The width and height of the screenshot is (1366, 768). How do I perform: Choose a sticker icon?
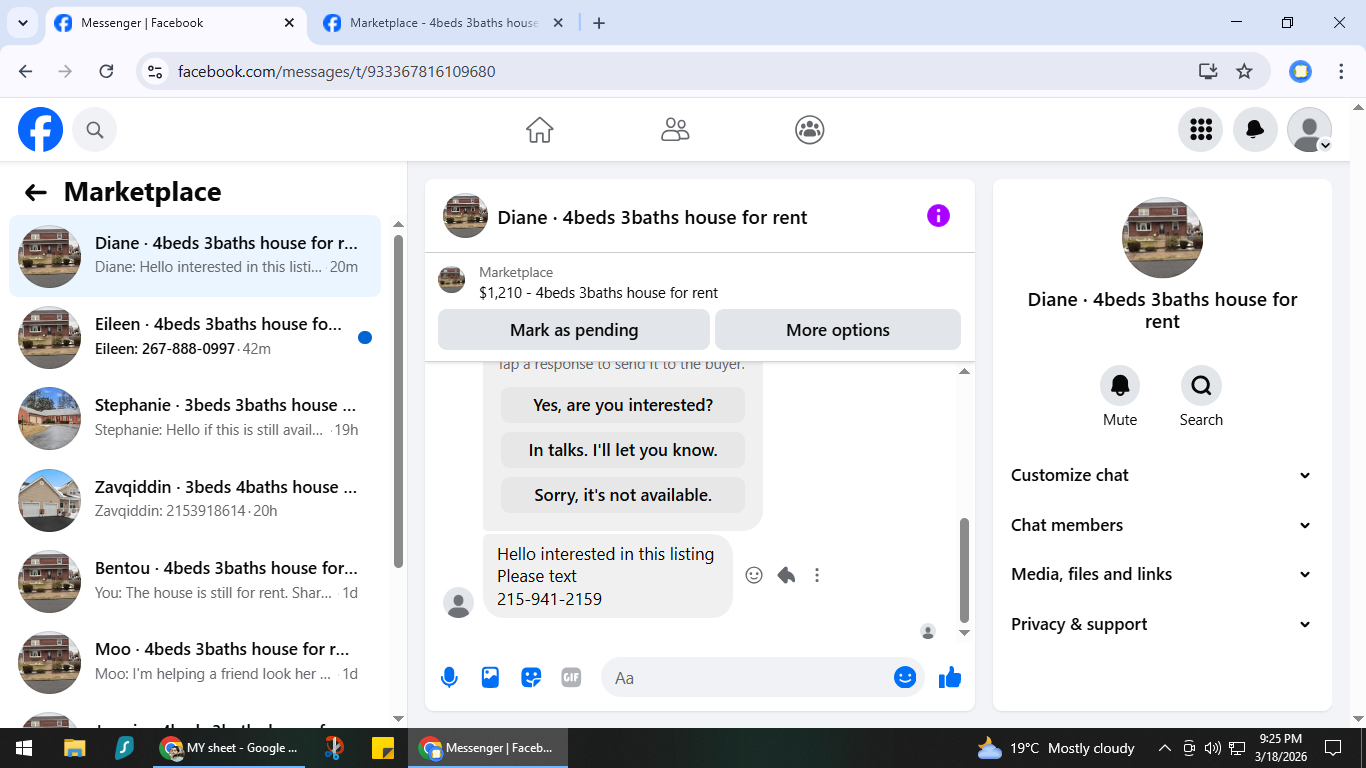point(531,678)
